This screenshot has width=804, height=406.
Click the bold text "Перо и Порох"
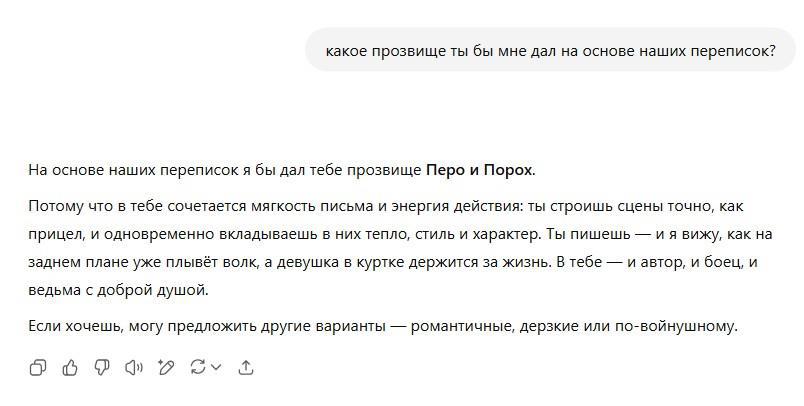point(479,170)
